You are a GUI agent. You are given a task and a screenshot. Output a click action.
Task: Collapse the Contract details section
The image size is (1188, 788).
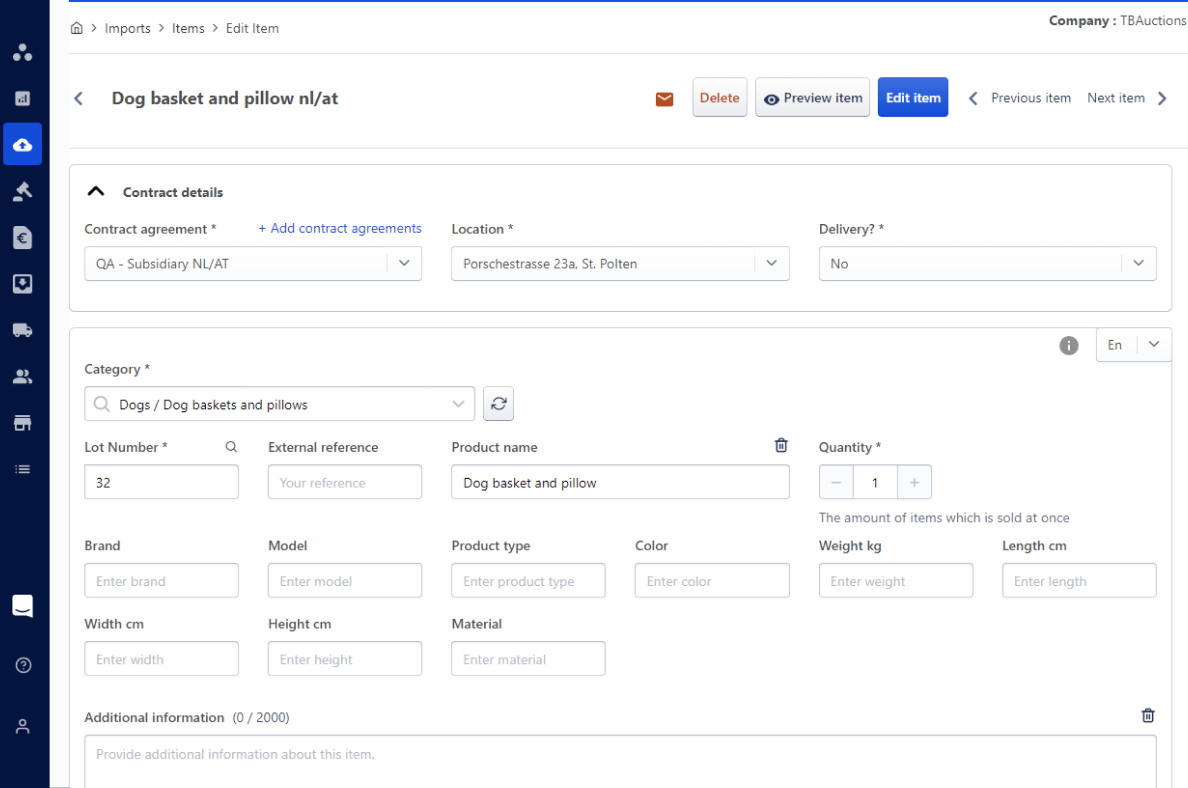(96, 192)
